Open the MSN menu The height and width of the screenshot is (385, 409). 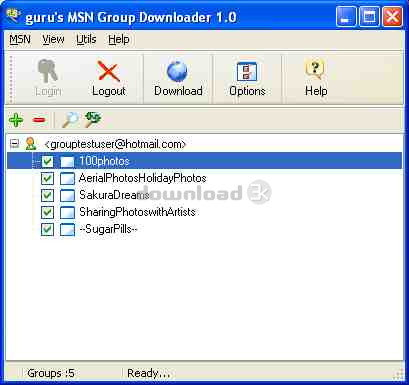[x=20, y=39]
